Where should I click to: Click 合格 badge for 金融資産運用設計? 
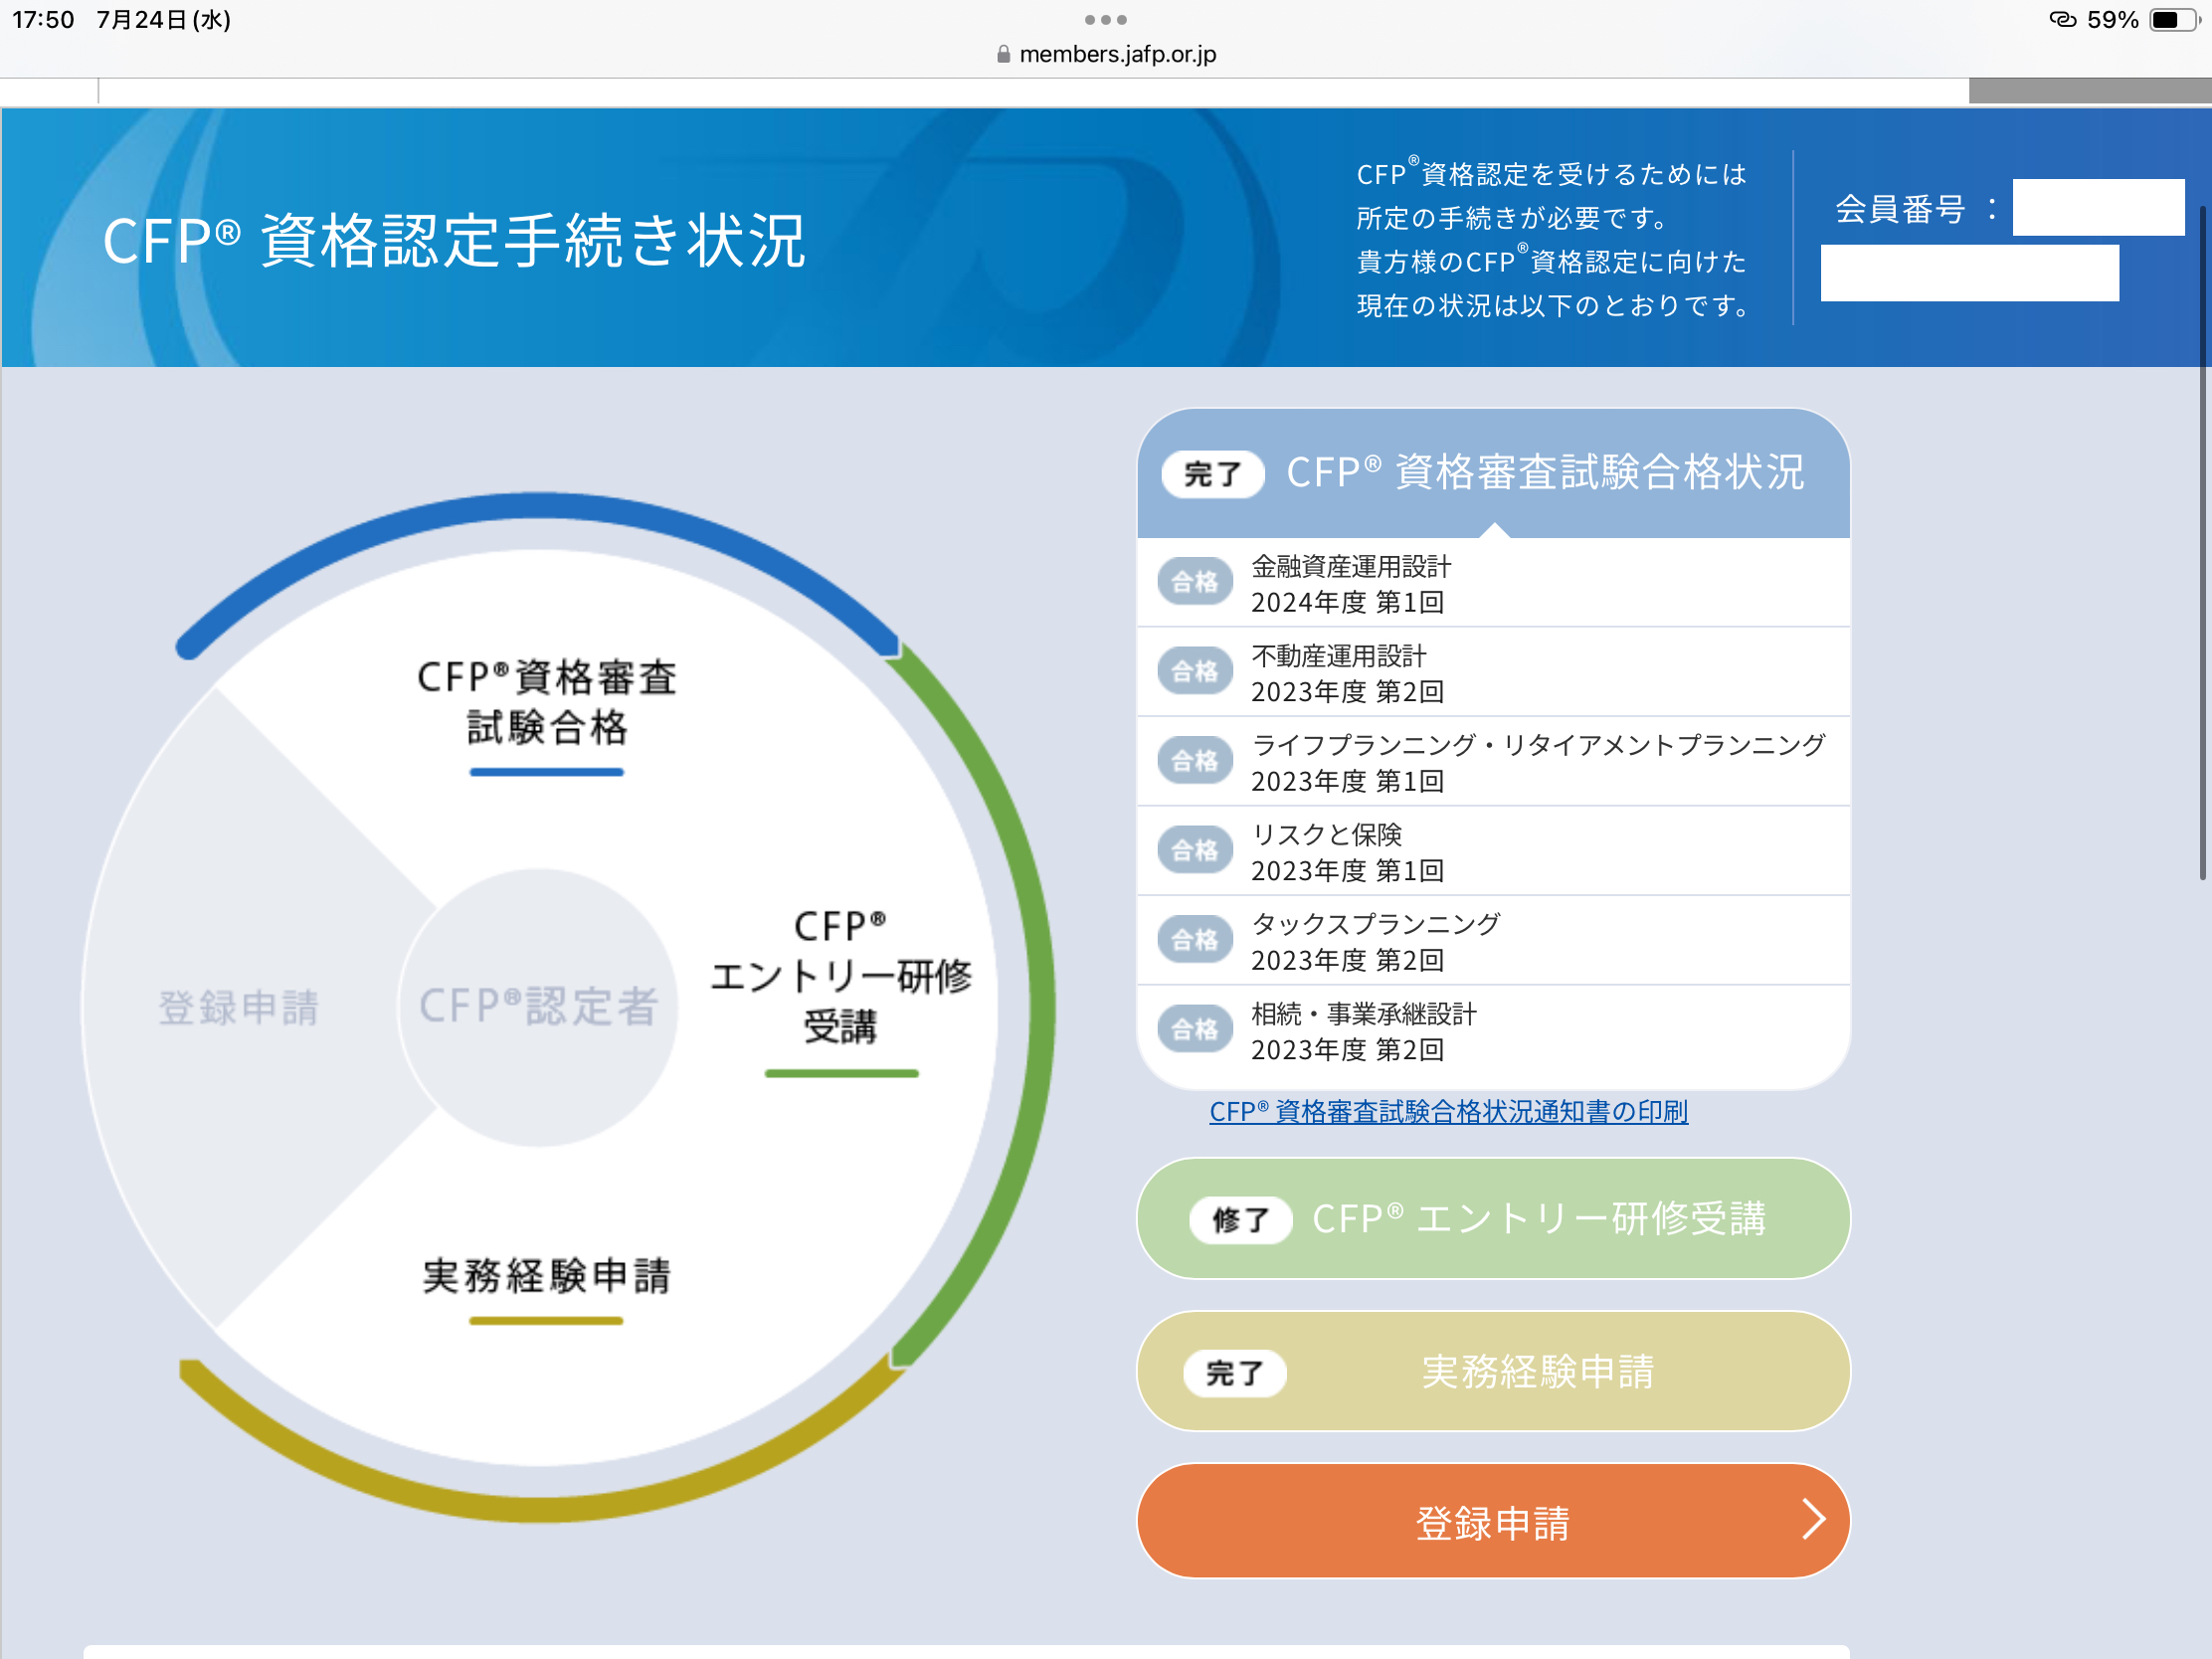point(1194,582)
